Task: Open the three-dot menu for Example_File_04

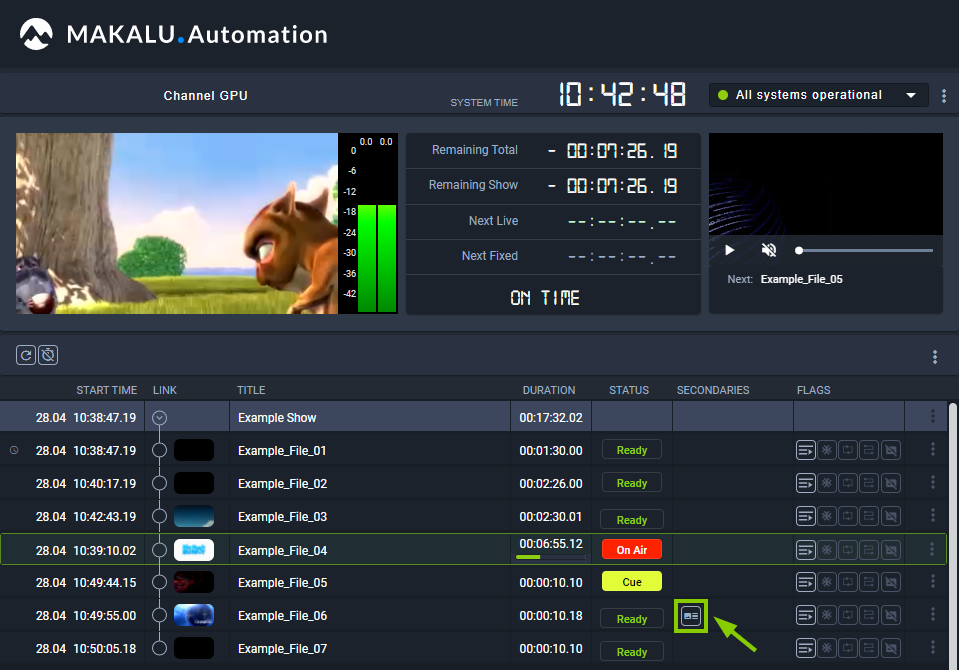Action: pyautogui.click(x=932, y=549)
